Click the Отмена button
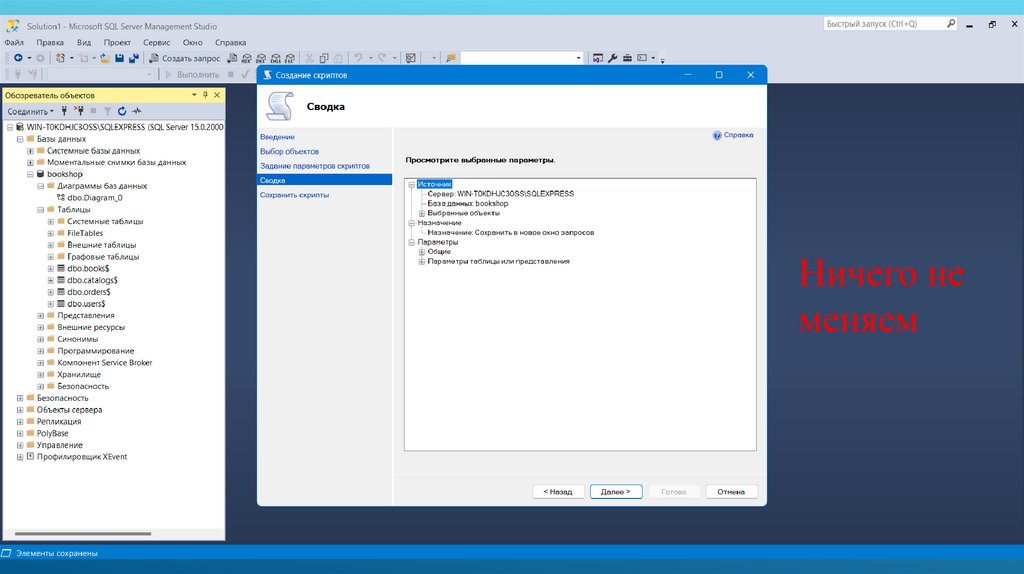 [x=731, y=492]
